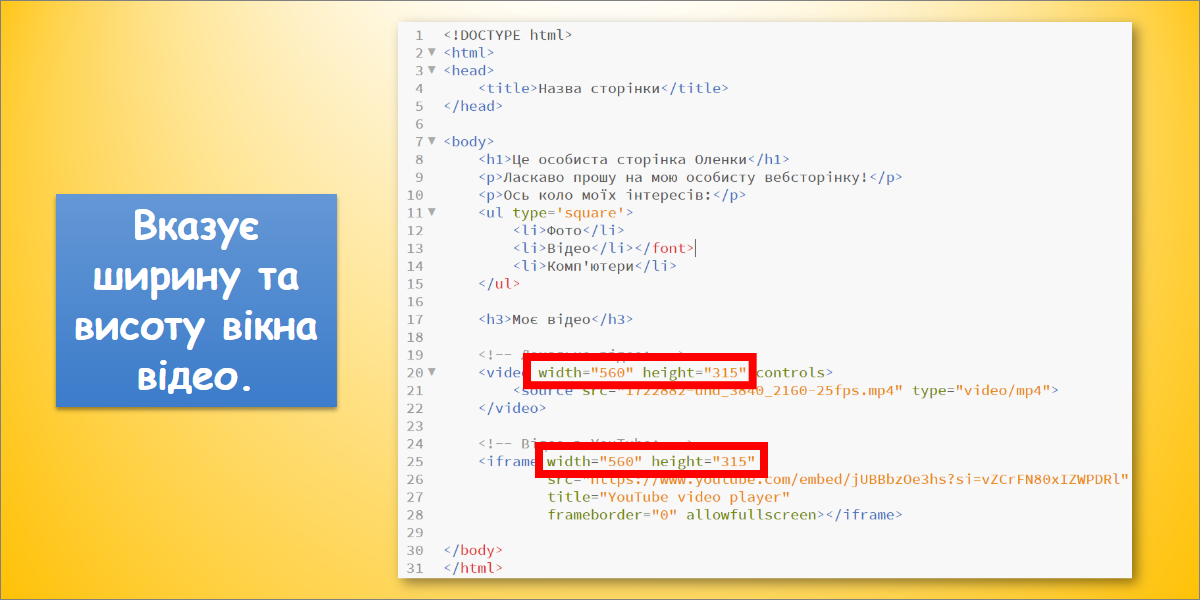
Task: Click the 'Комп'ютери' list item line
Action: click(x=594, y=266)
